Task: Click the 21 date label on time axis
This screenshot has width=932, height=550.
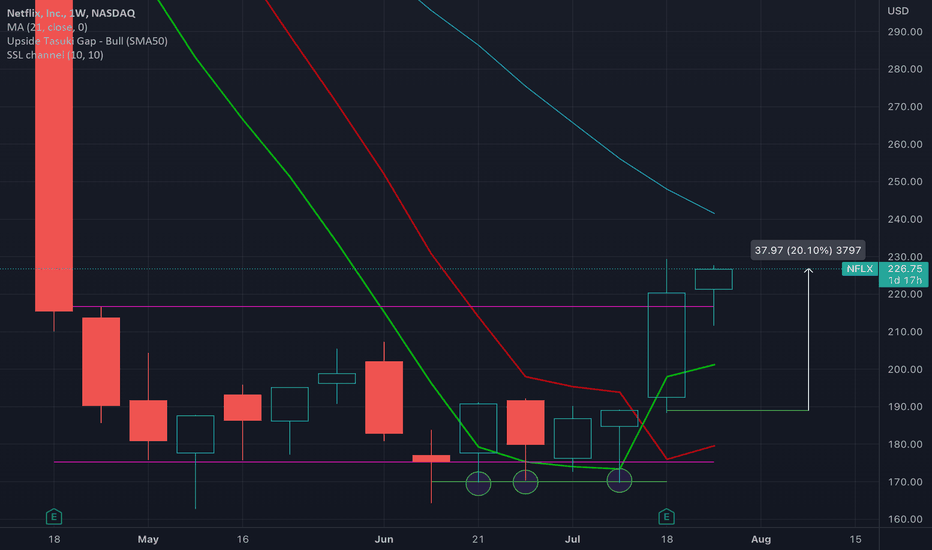Action: (x=478, y=539)
